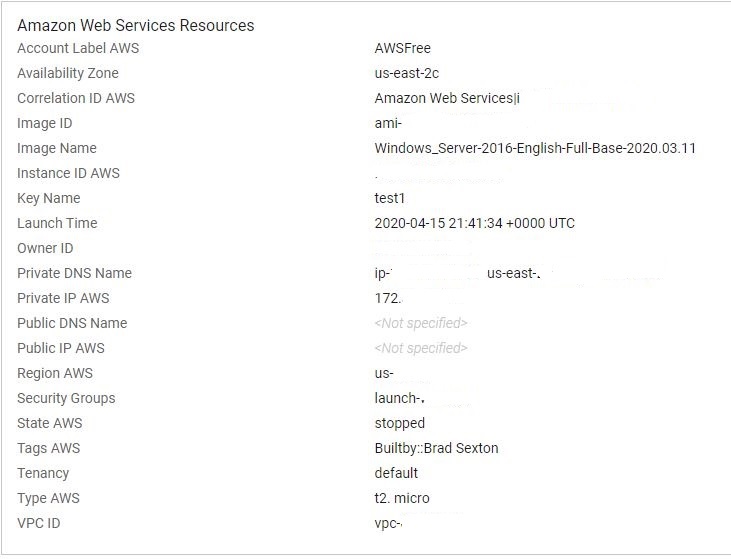Viewport: 731px width, 559px height.
Task: Click the 't2. micro' instance type value
Action: tap(402, 498)
